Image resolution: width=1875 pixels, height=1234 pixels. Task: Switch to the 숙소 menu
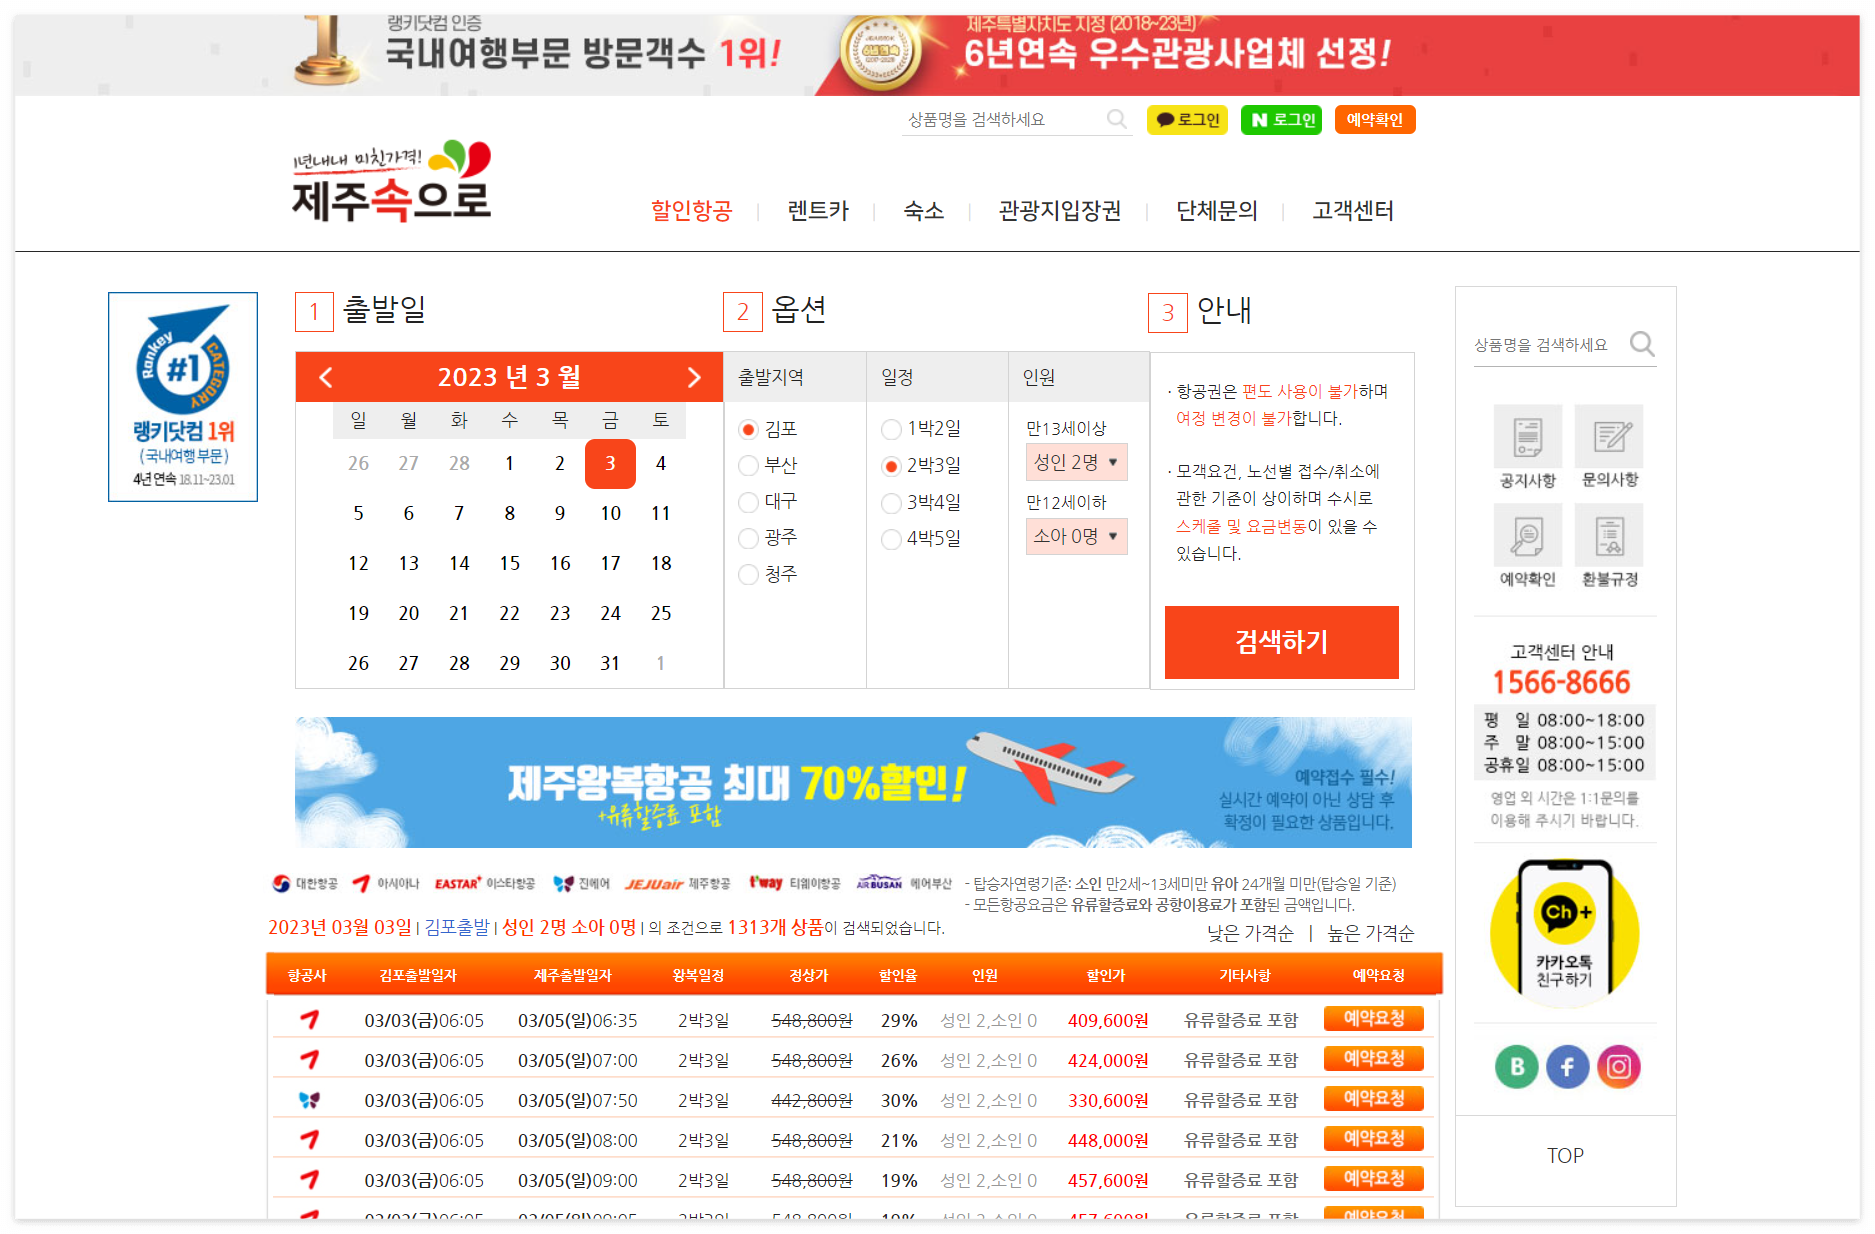click(x=921, y=211)
